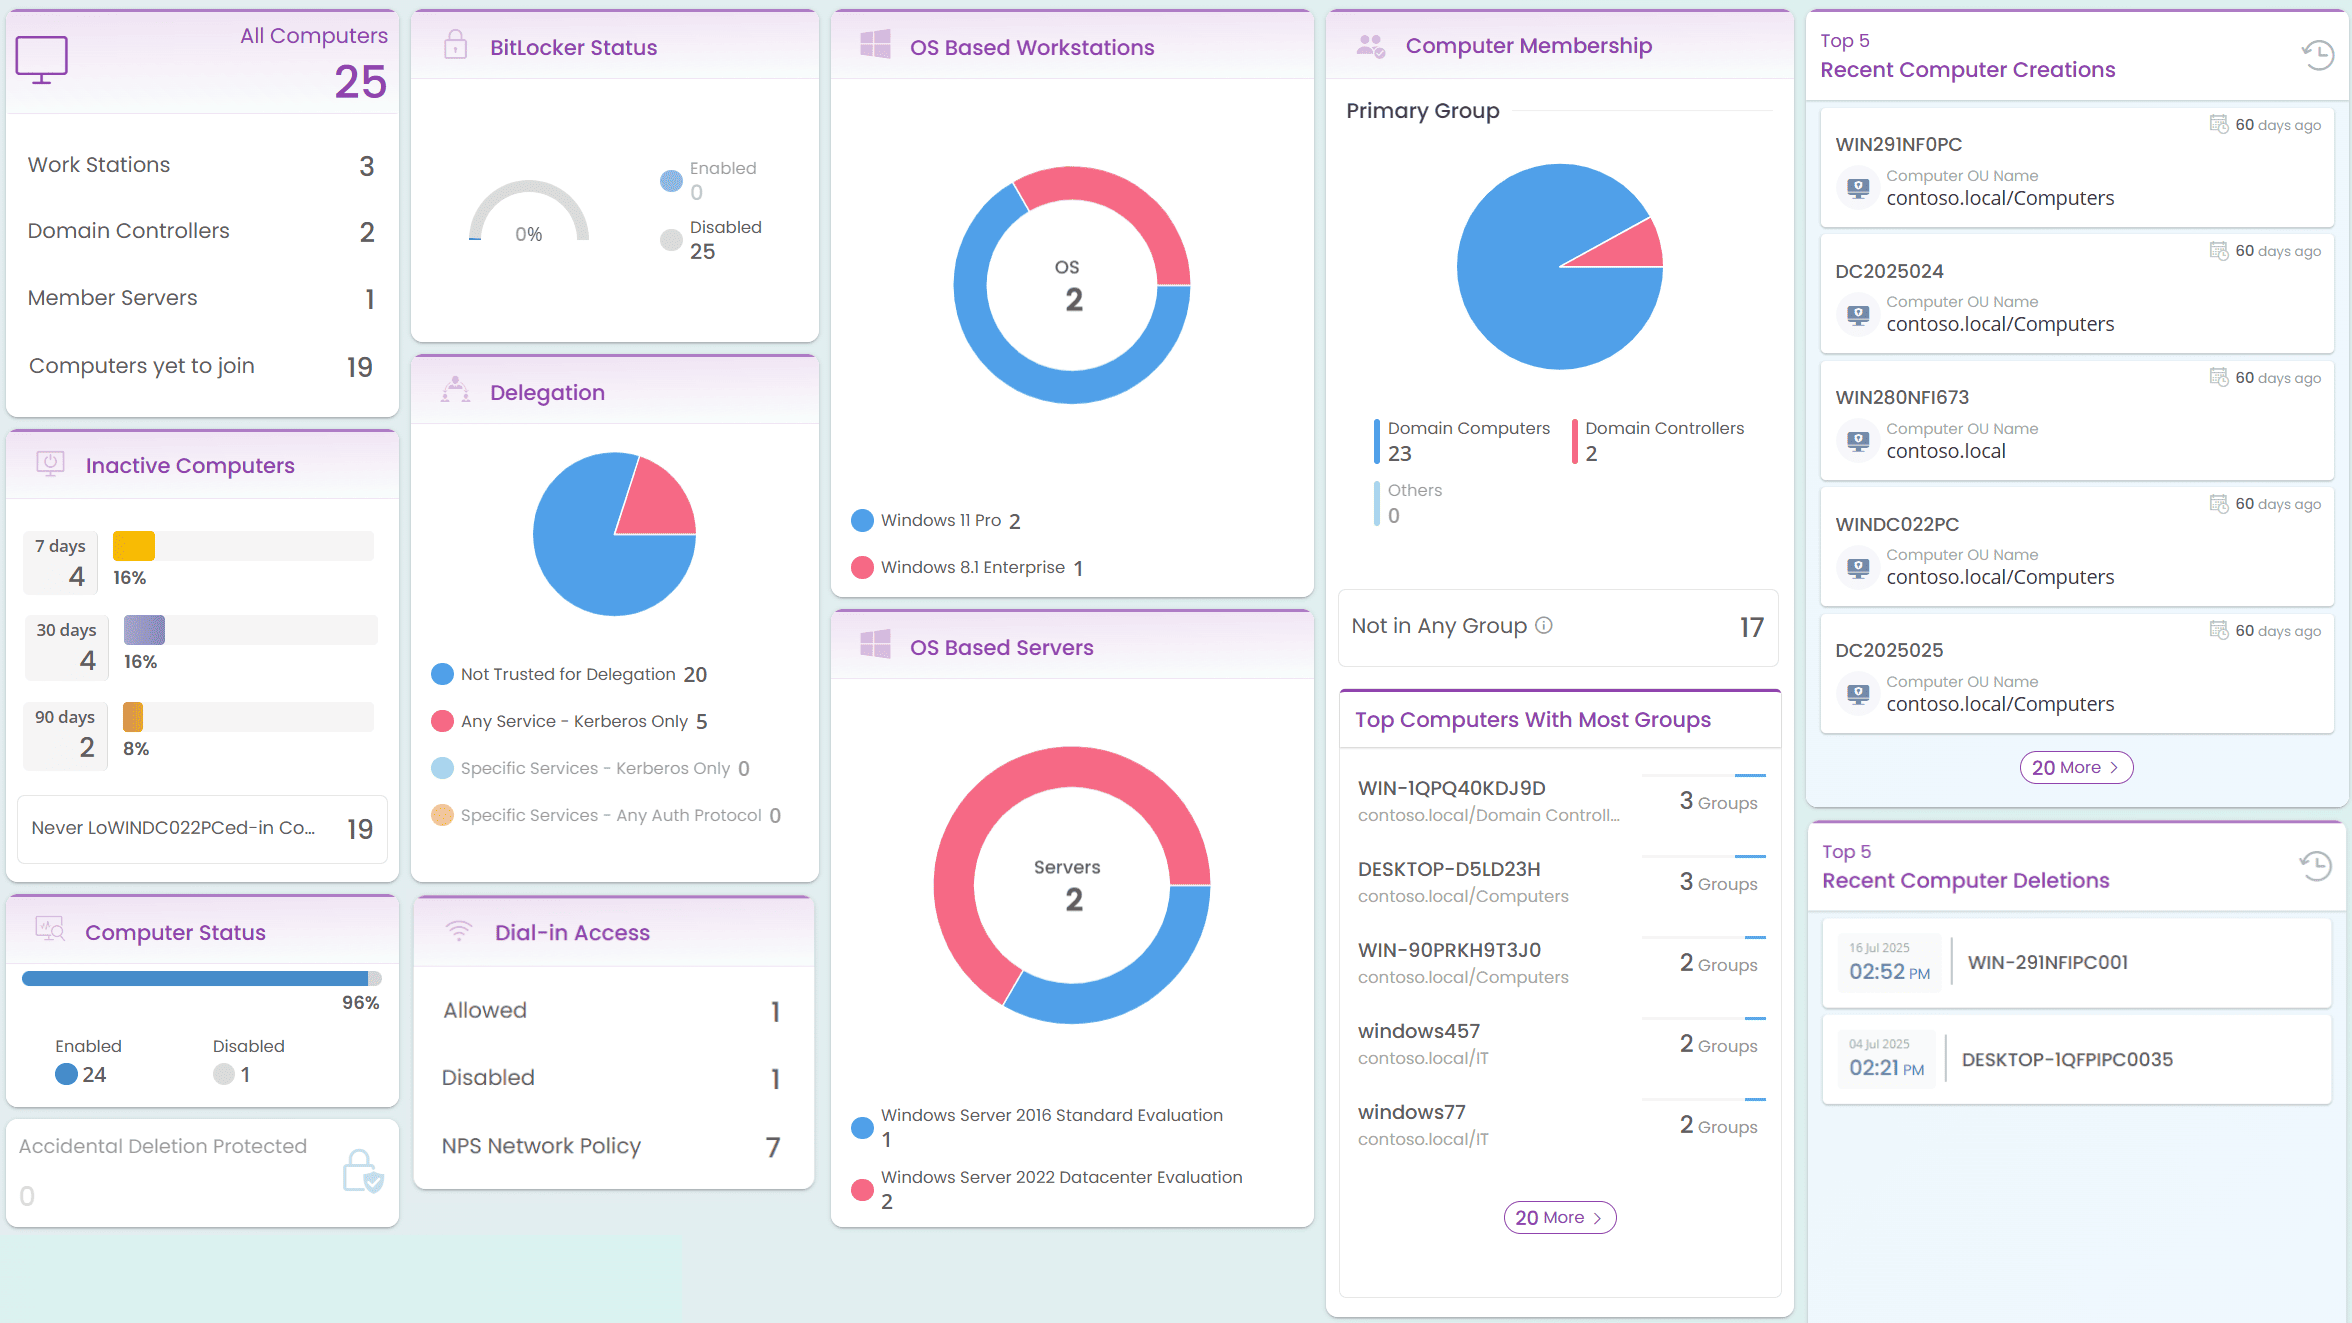Viewport: 2352px width, 1323px height.
Task: Click the info icon next to Not in Any Group
Action: point(1544,625)
